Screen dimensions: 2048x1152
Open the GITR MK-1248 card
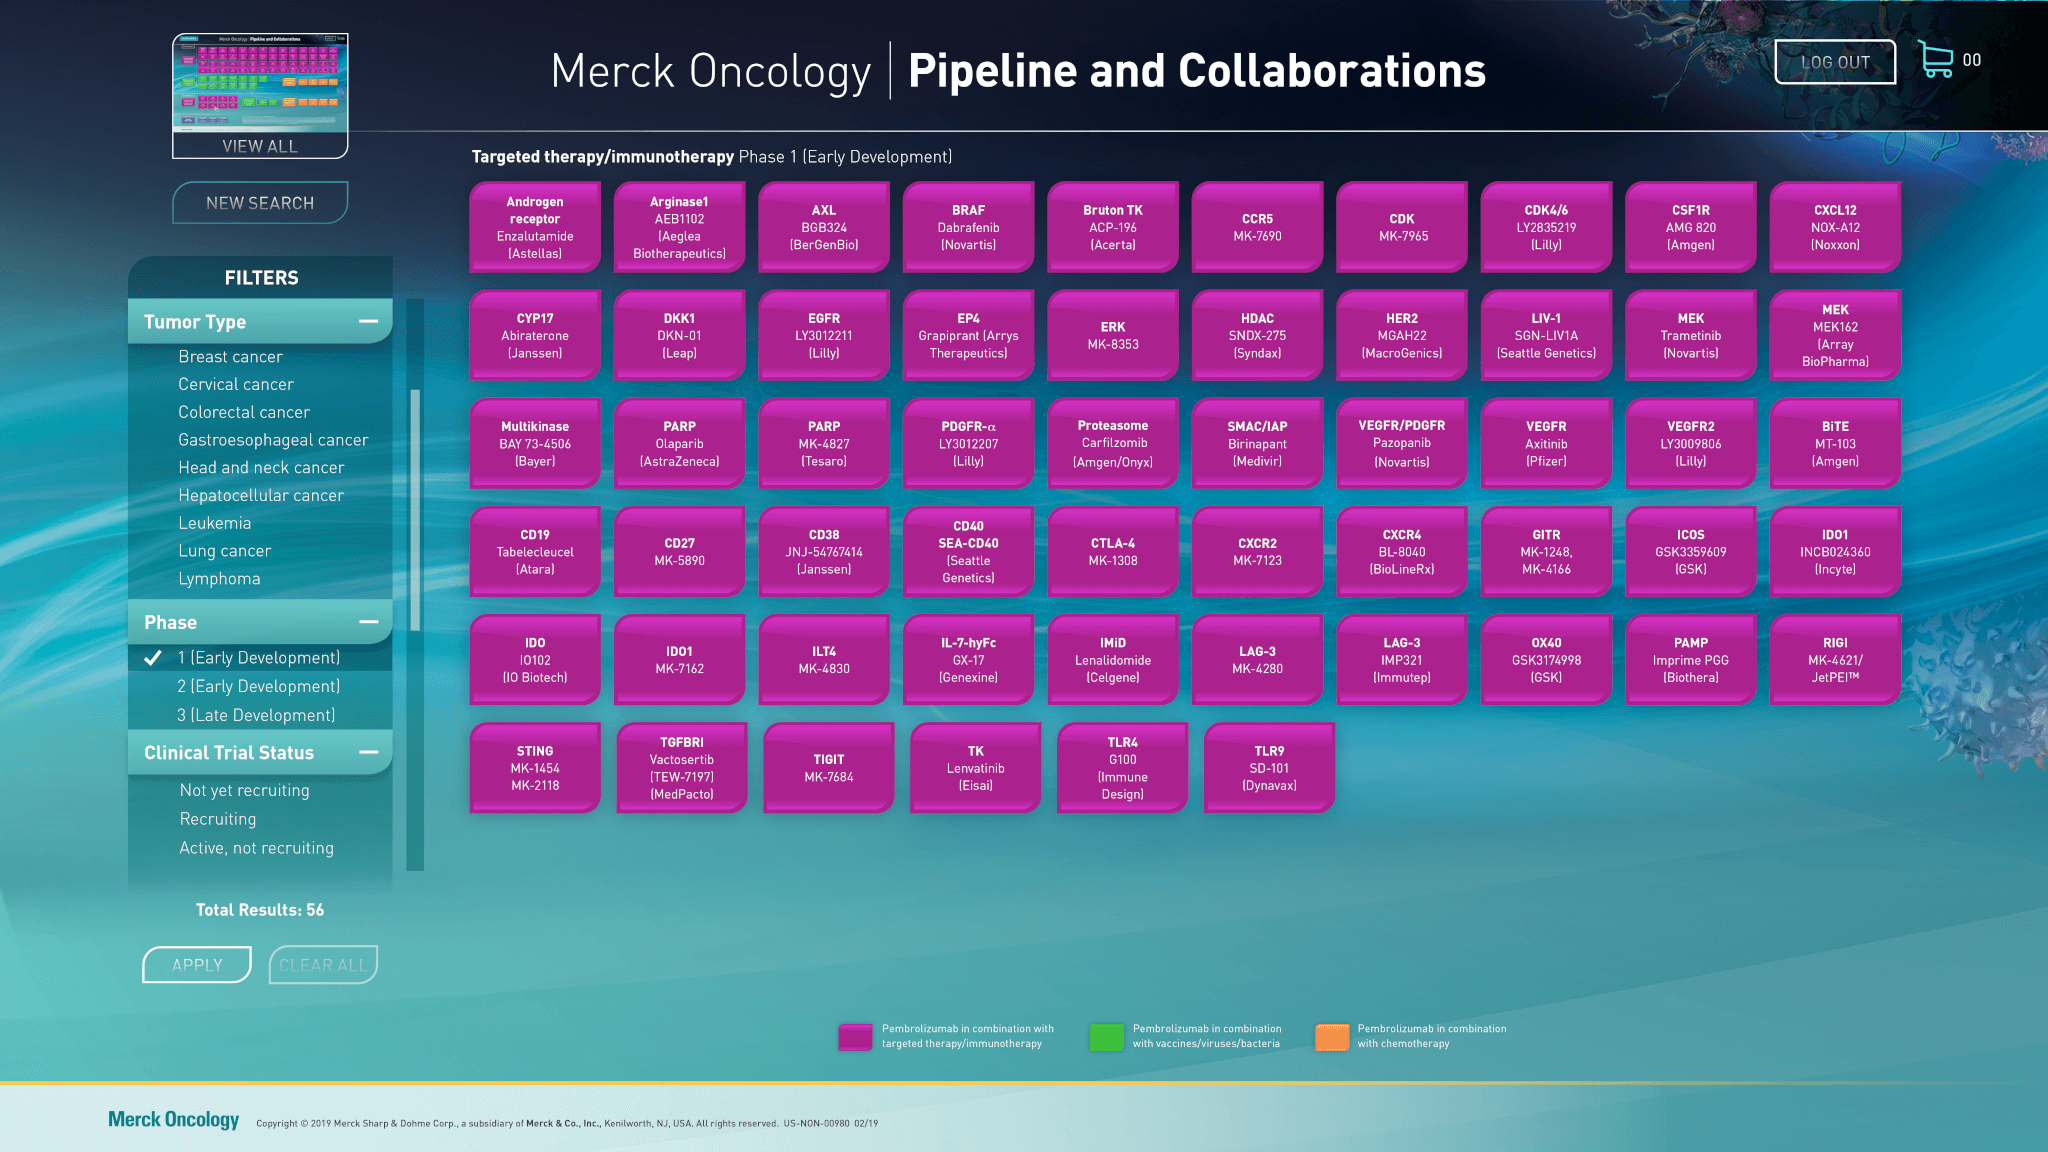coord(1546,551)
